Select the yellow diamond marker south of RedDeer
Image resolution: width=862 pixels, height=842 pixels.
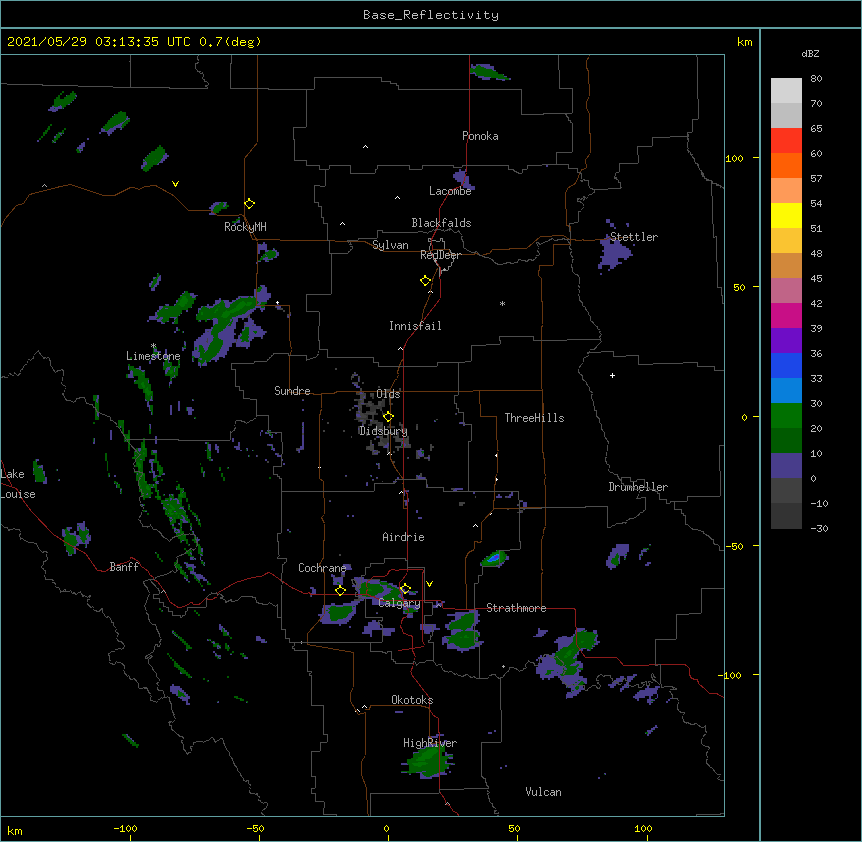426,281
